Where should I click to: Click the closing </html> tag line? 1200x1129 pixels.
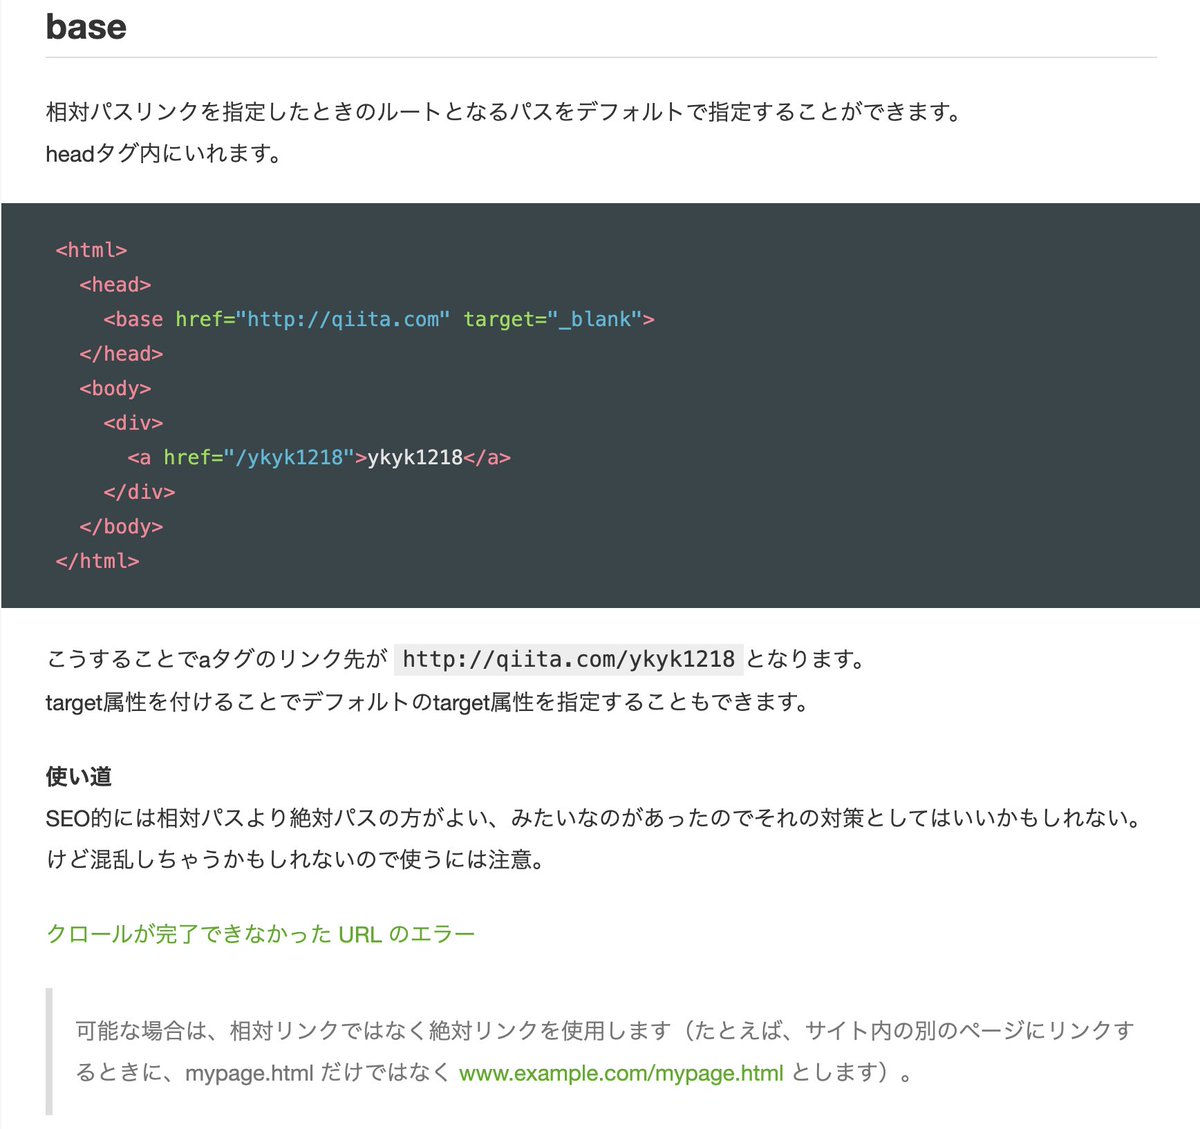pyautogui.click(x=98, y=561)
